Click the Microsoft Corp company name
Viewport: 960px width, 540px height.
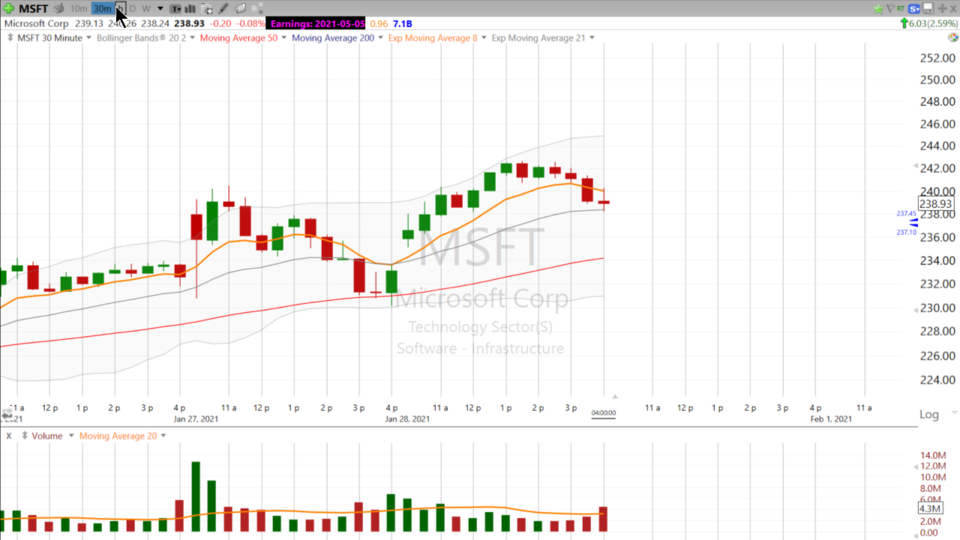click(x=36, y=23)
